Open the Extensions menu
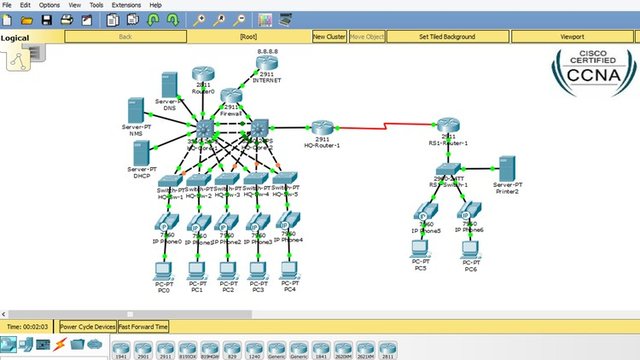 coord(126,5)
